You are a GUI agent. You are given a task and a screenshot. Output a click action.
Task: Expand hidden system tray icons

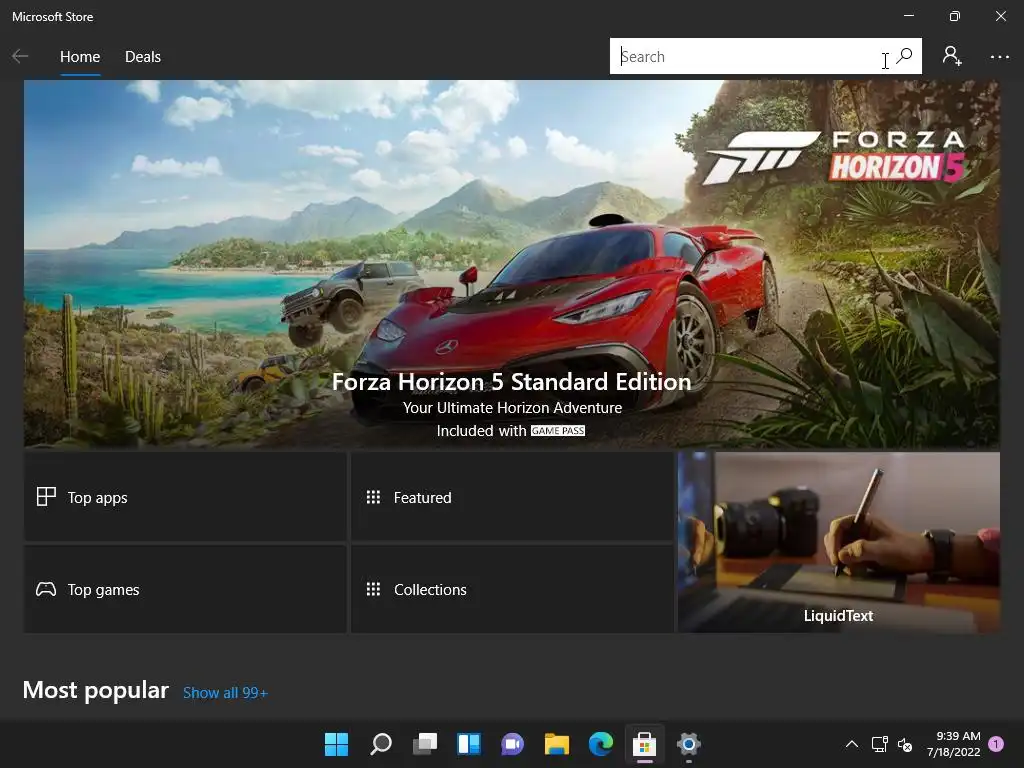pyautogui.click(x=852, y=744)
